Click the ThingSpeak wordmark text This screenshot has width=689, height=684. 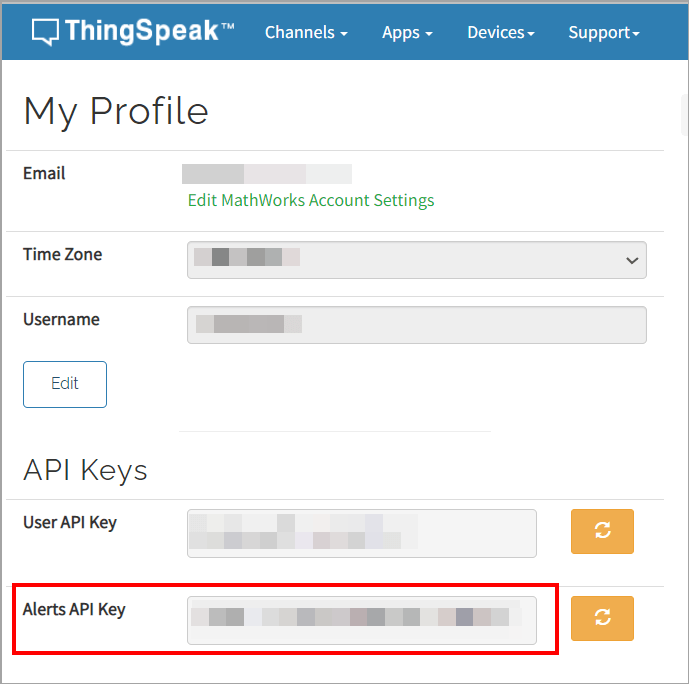[149, 31]
